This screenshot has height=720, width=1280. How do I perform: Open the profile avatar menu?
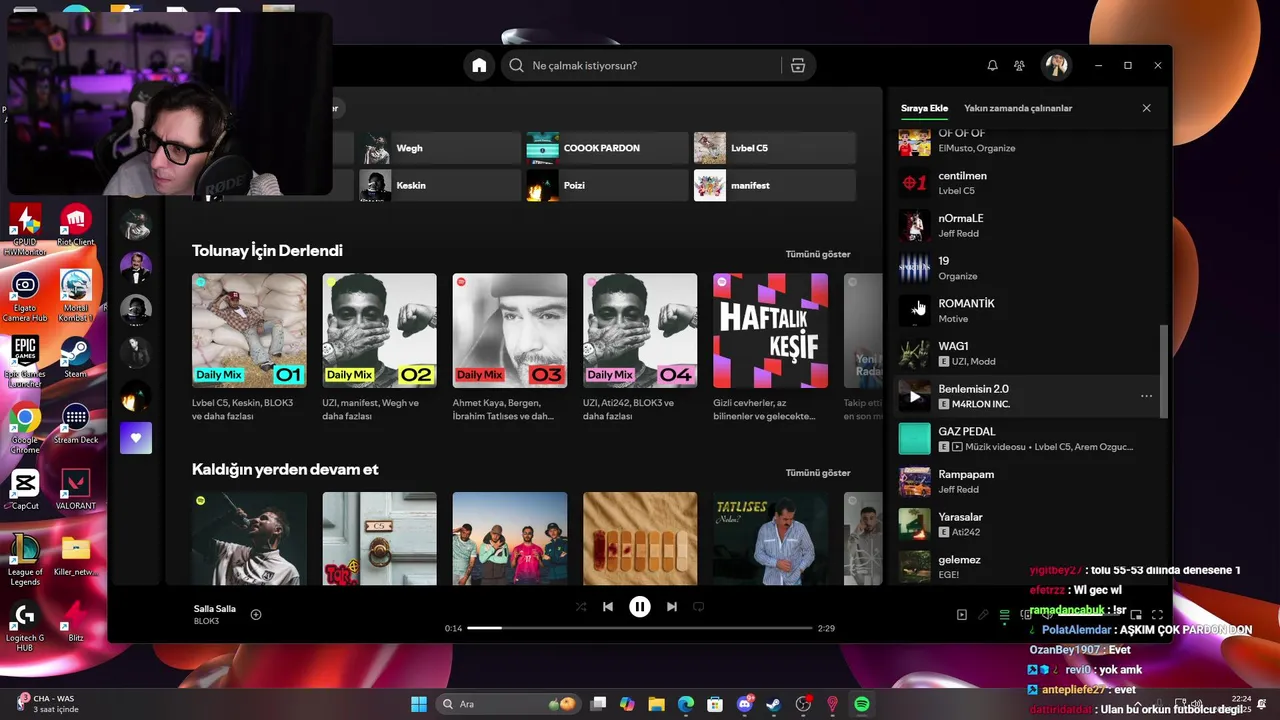(1056, 65)
